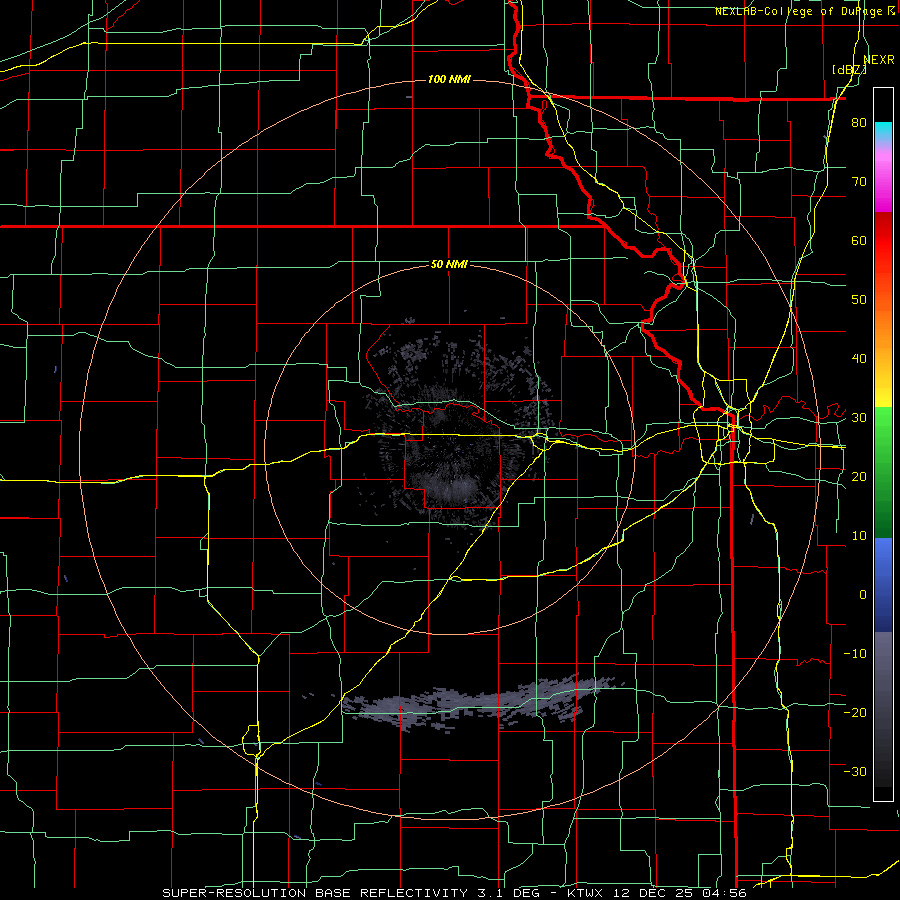Image resolution: width=900 pixels, height=900 pixels.
Task: Click the 60 value on the dBZ scale
Action: point(859,240)
